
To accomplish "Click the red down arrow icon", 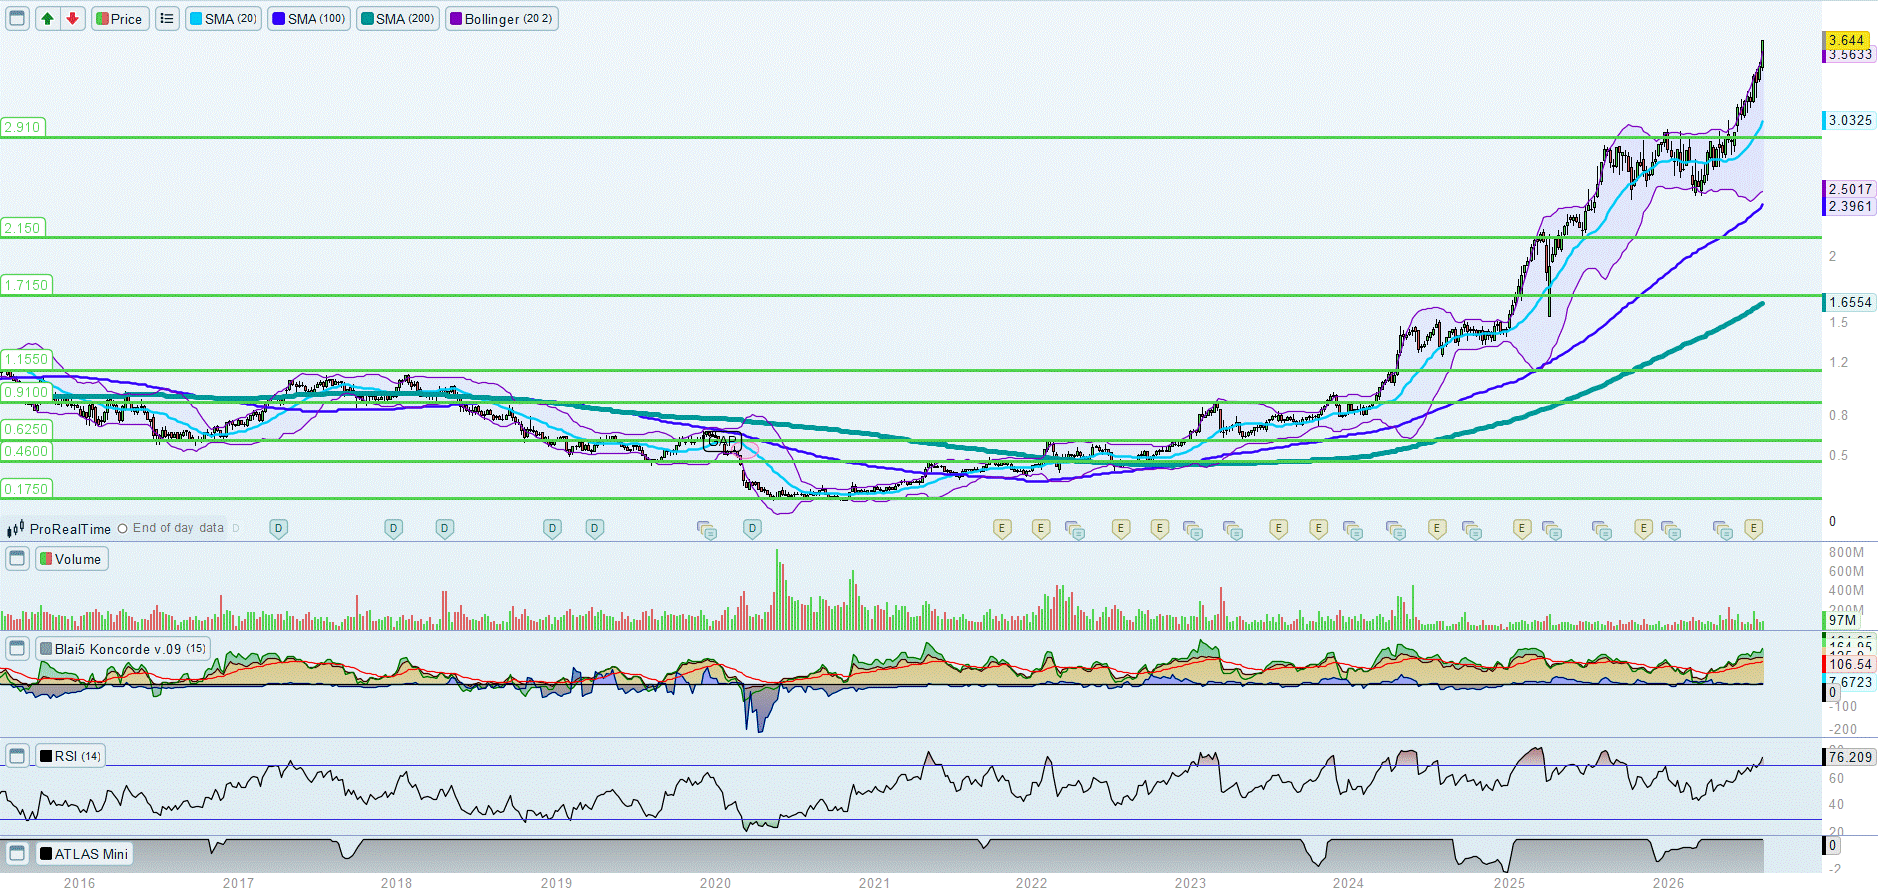I will 72,18.
